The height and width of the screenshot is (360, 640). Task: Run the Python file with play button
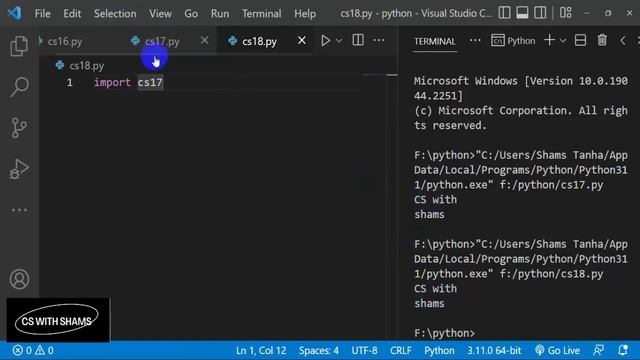coord(325,40)
